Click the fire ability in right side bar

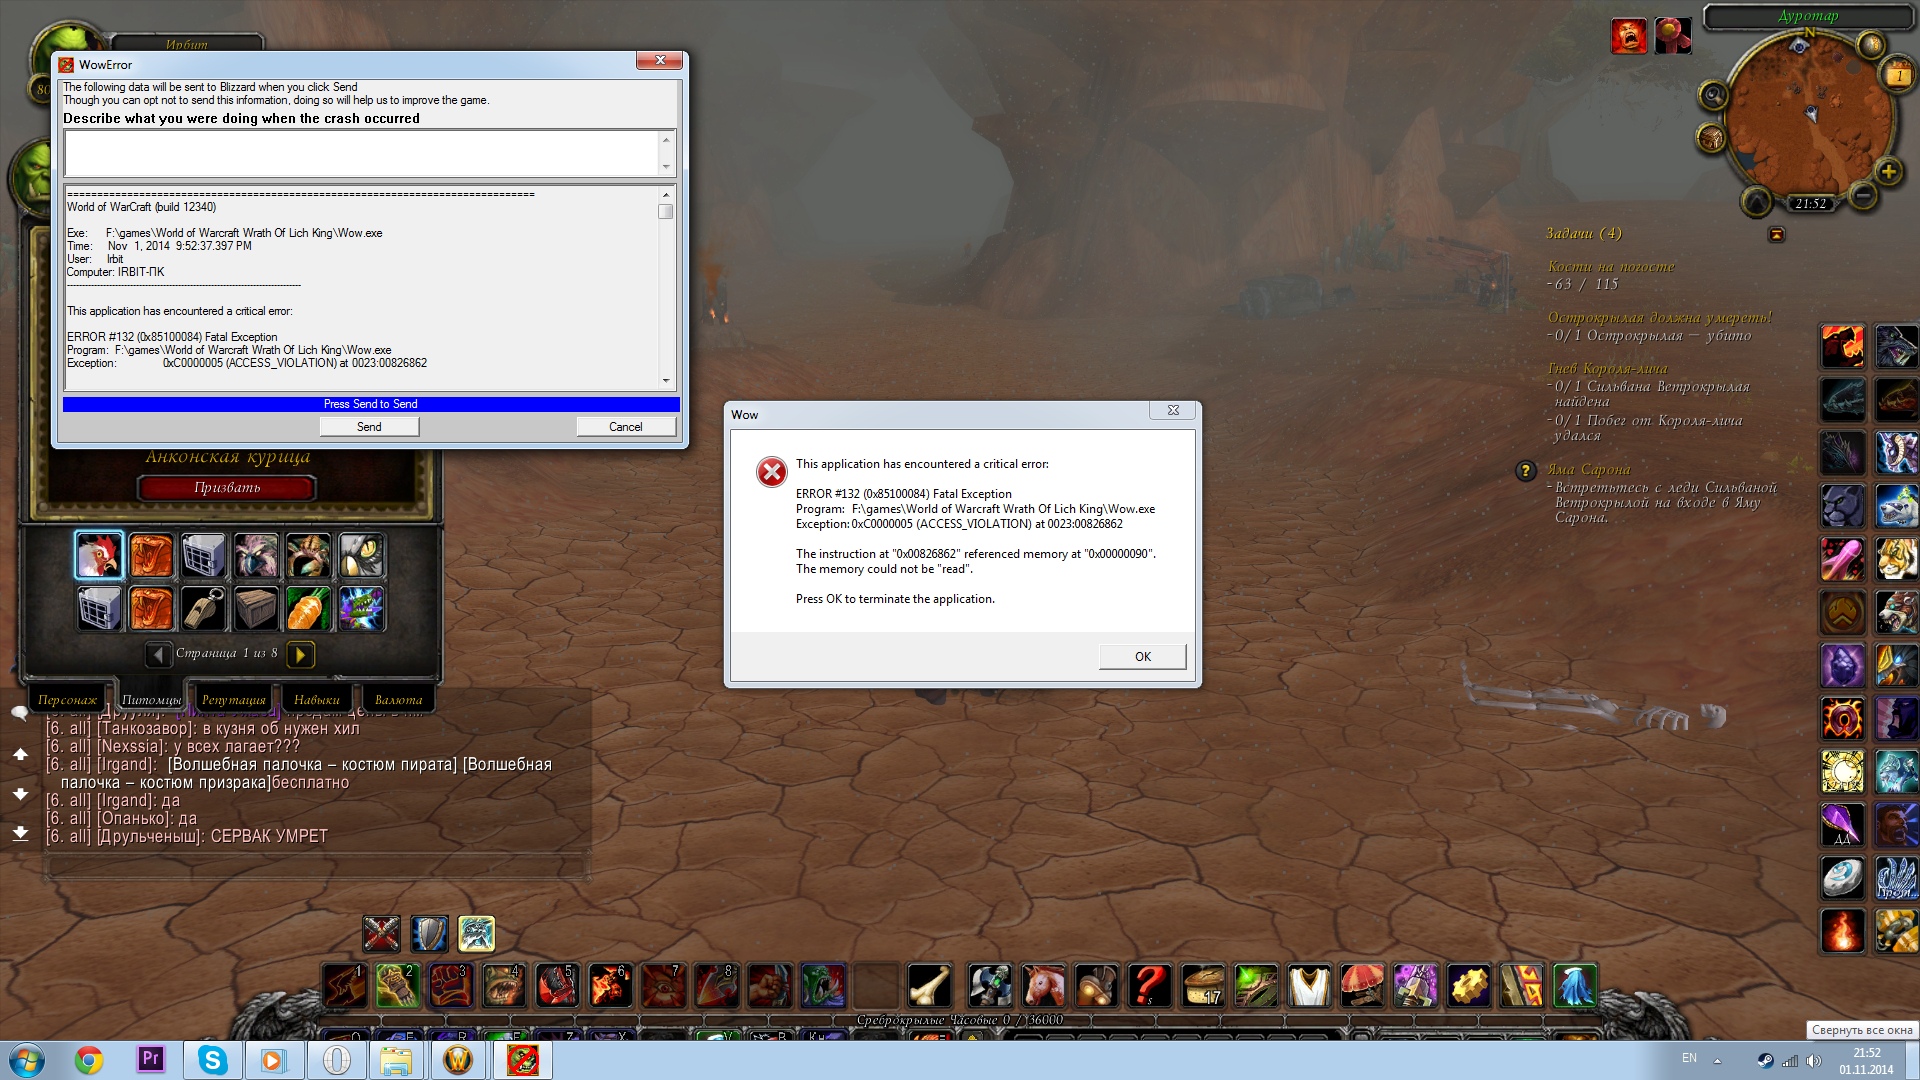(1842, 931)
